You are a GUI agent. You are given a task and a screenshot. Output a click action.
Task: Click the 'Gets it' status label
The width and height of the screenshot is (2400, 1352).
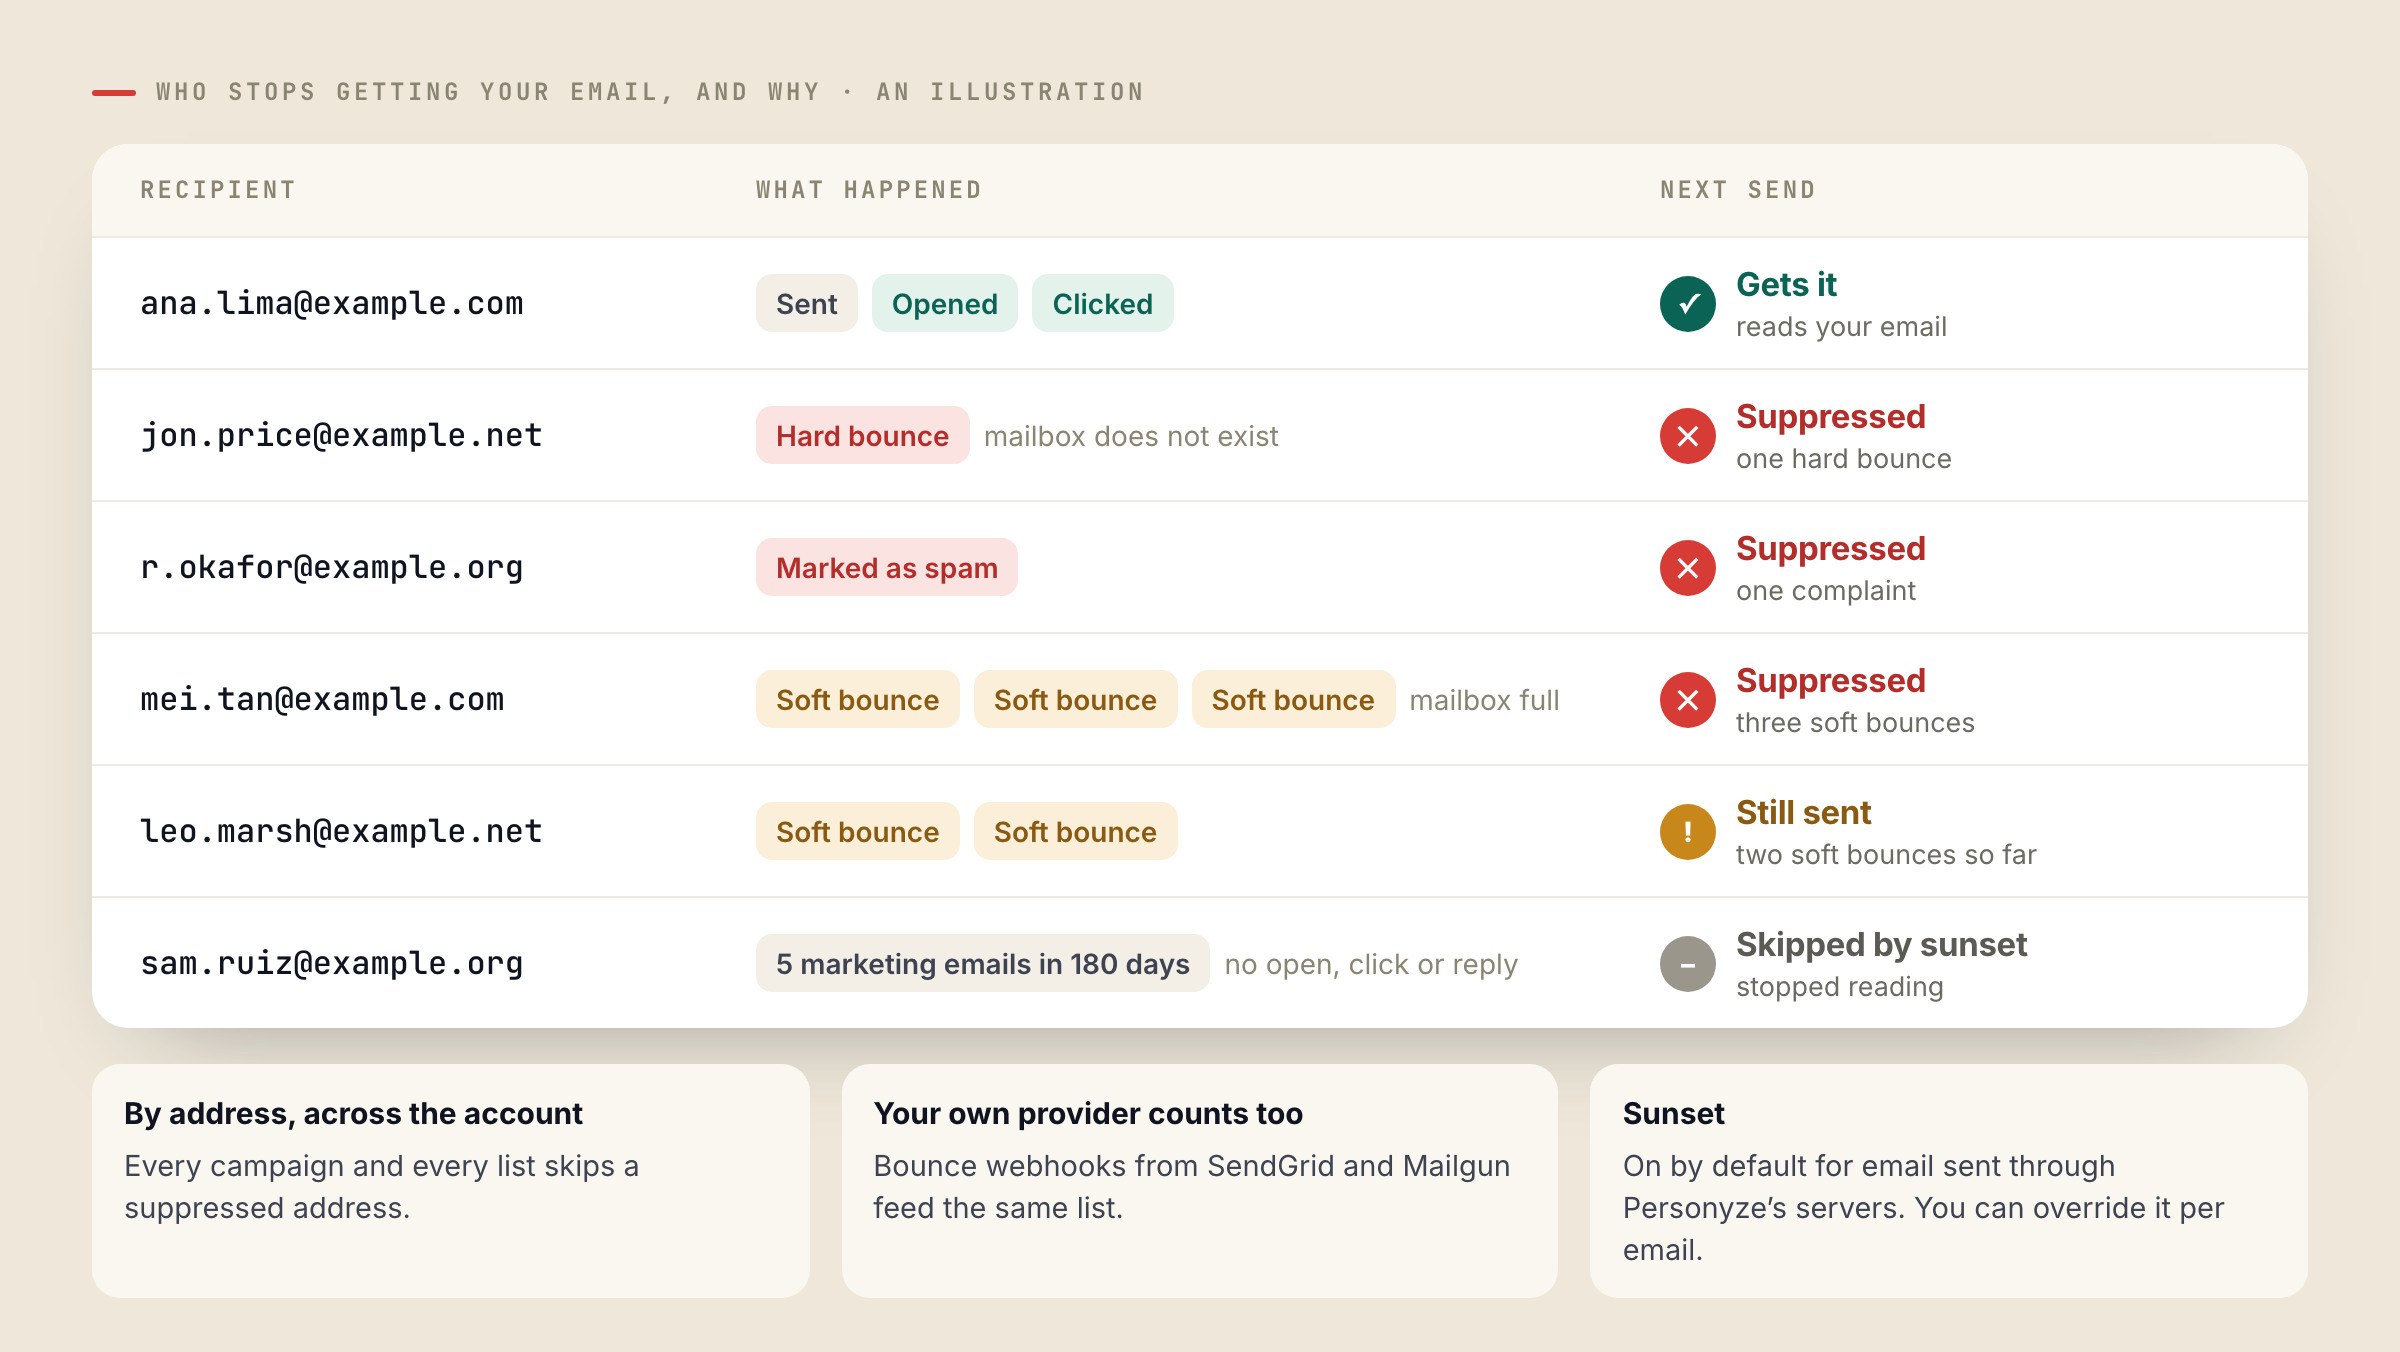tap(1786, 285)
